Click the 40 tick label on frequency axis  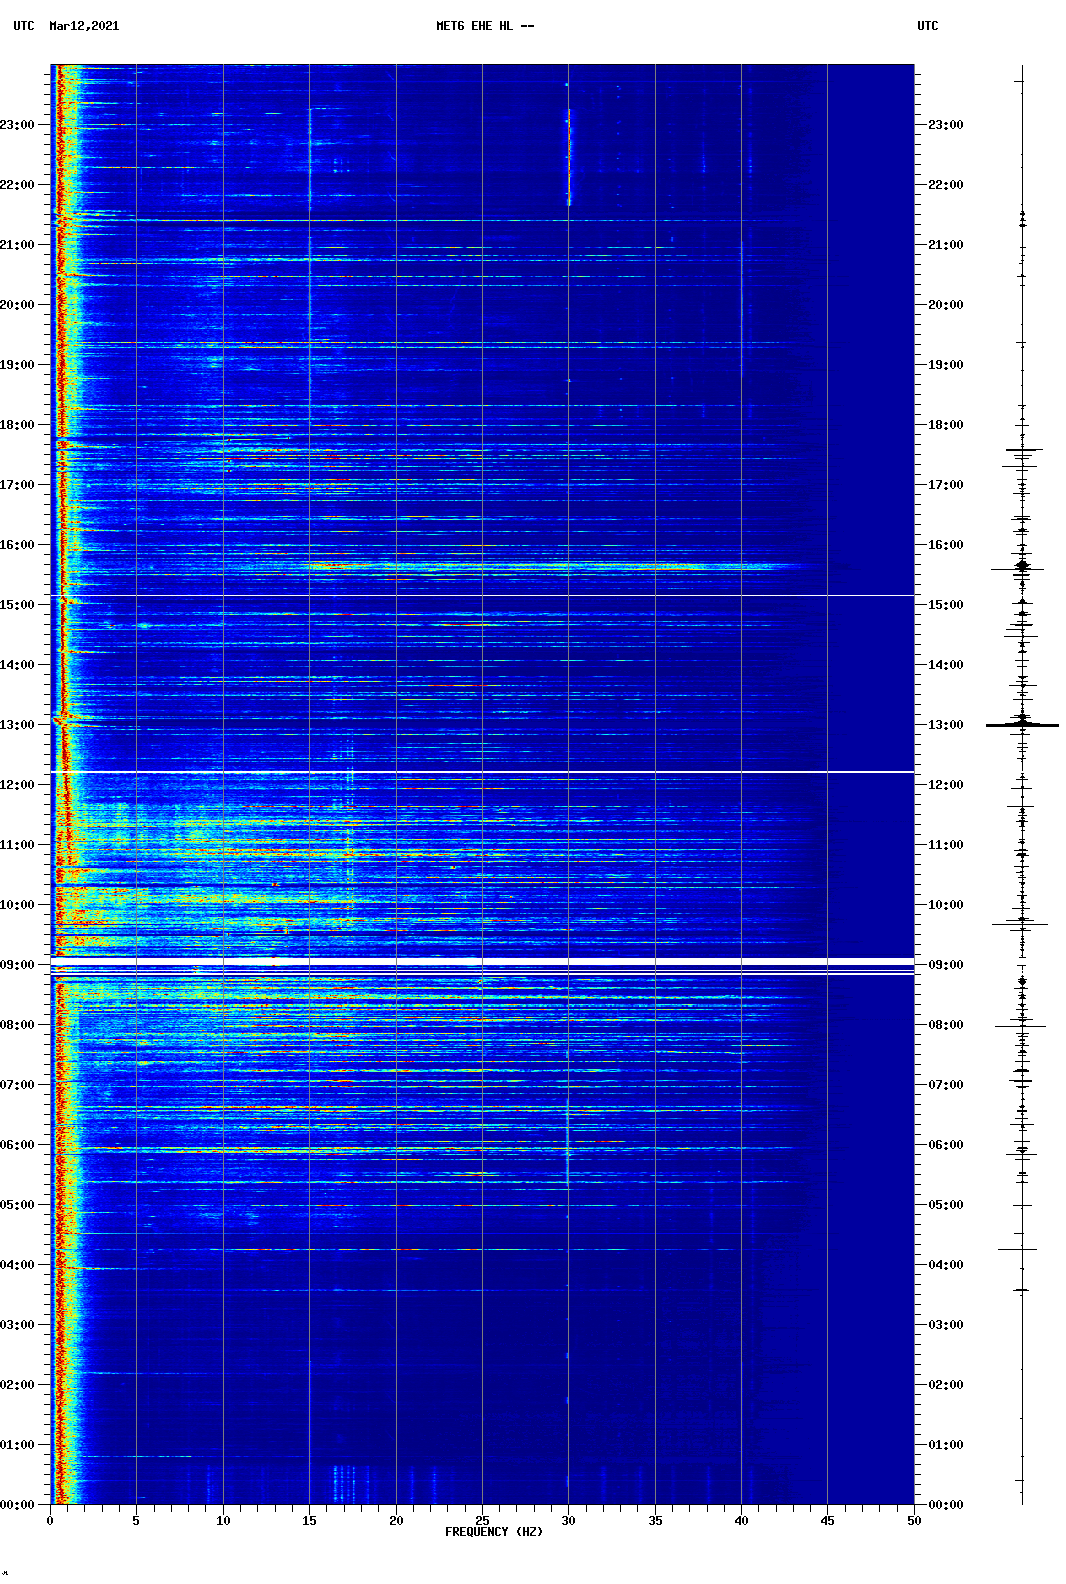pyautogui.click(x=741, y=1521)
